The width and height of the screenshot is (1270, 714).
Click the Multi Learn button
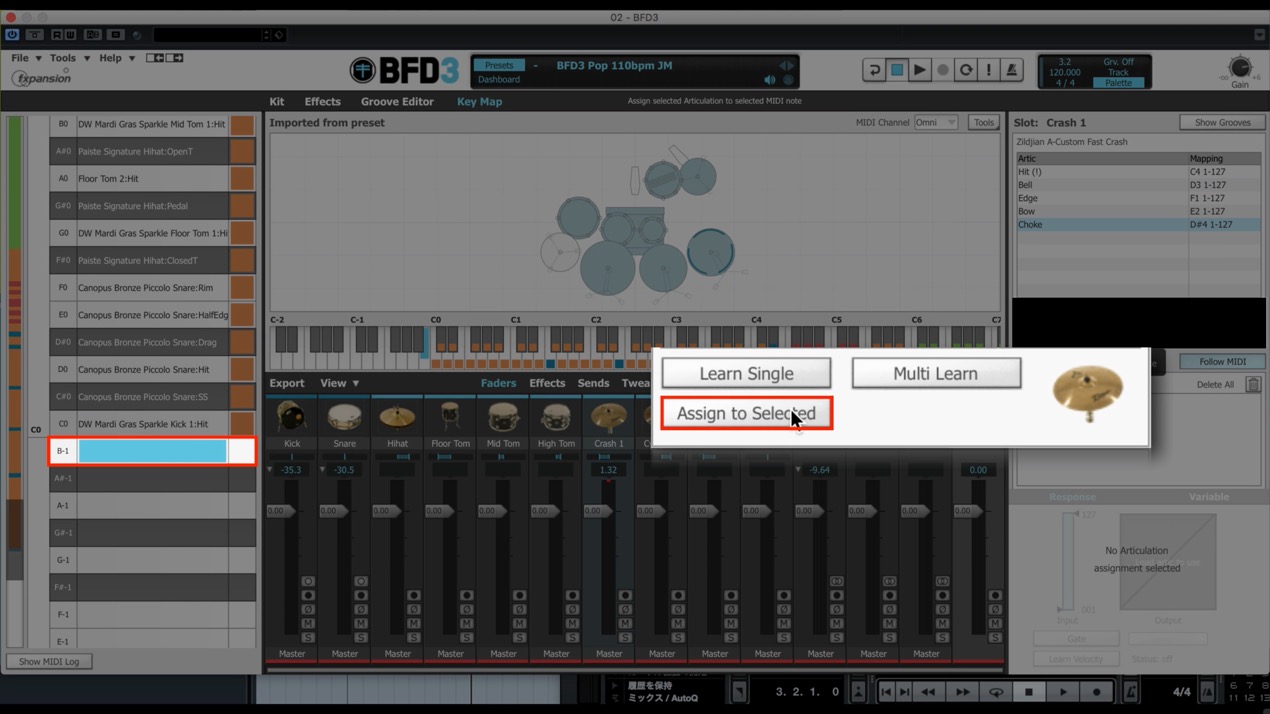tap(936, 373)
